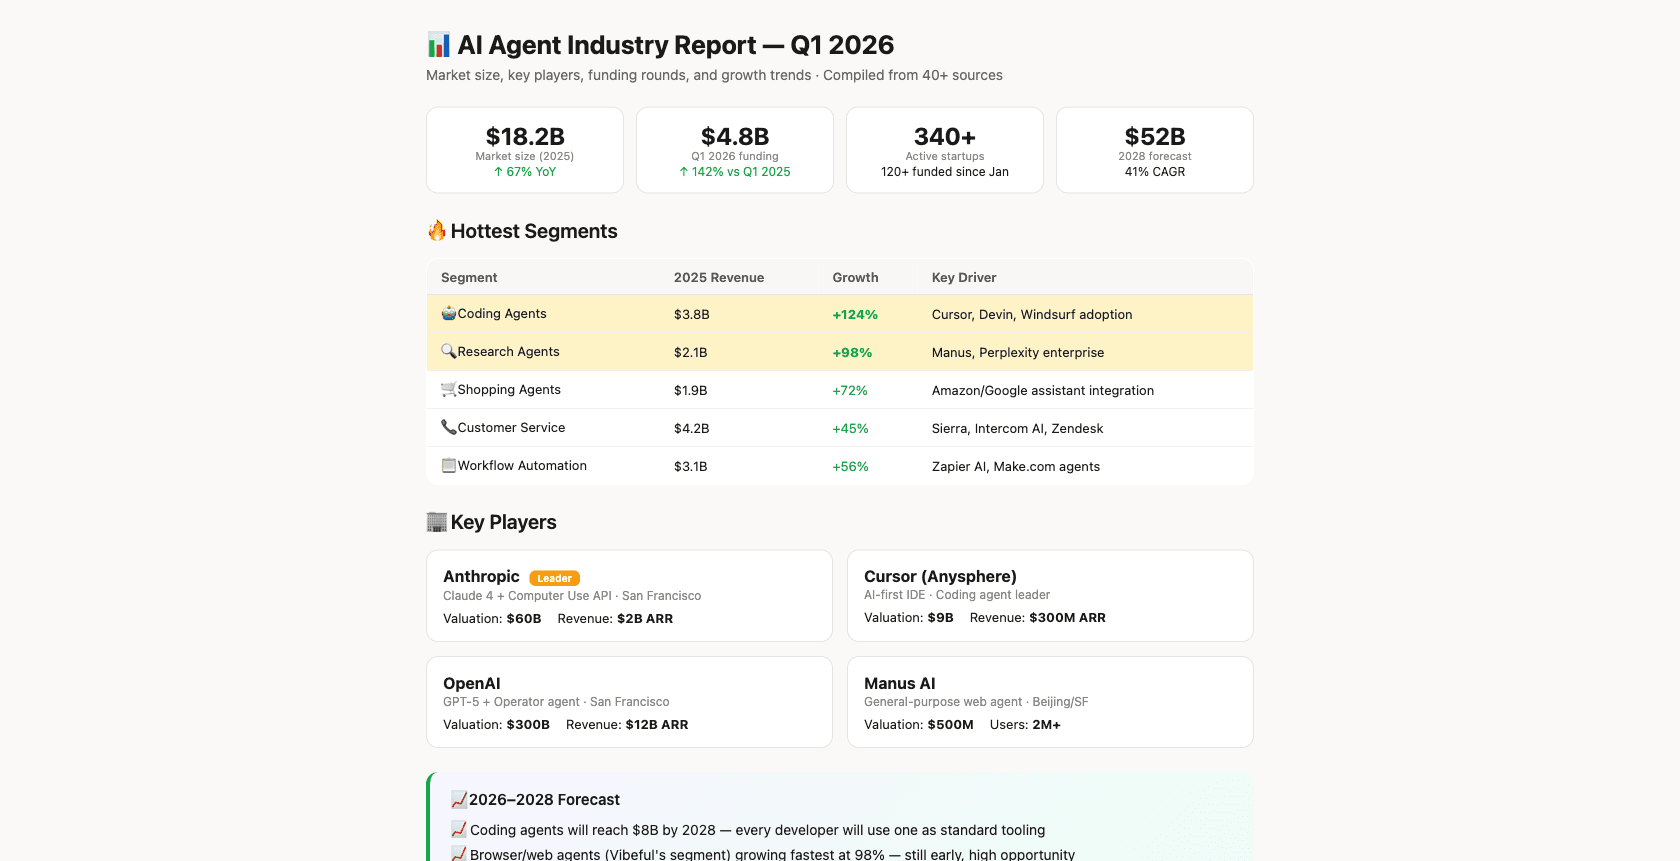Click the 'GPT-5 + Operator agent' description
Screen dimensions: 1680x861
[x=511, y=702]
